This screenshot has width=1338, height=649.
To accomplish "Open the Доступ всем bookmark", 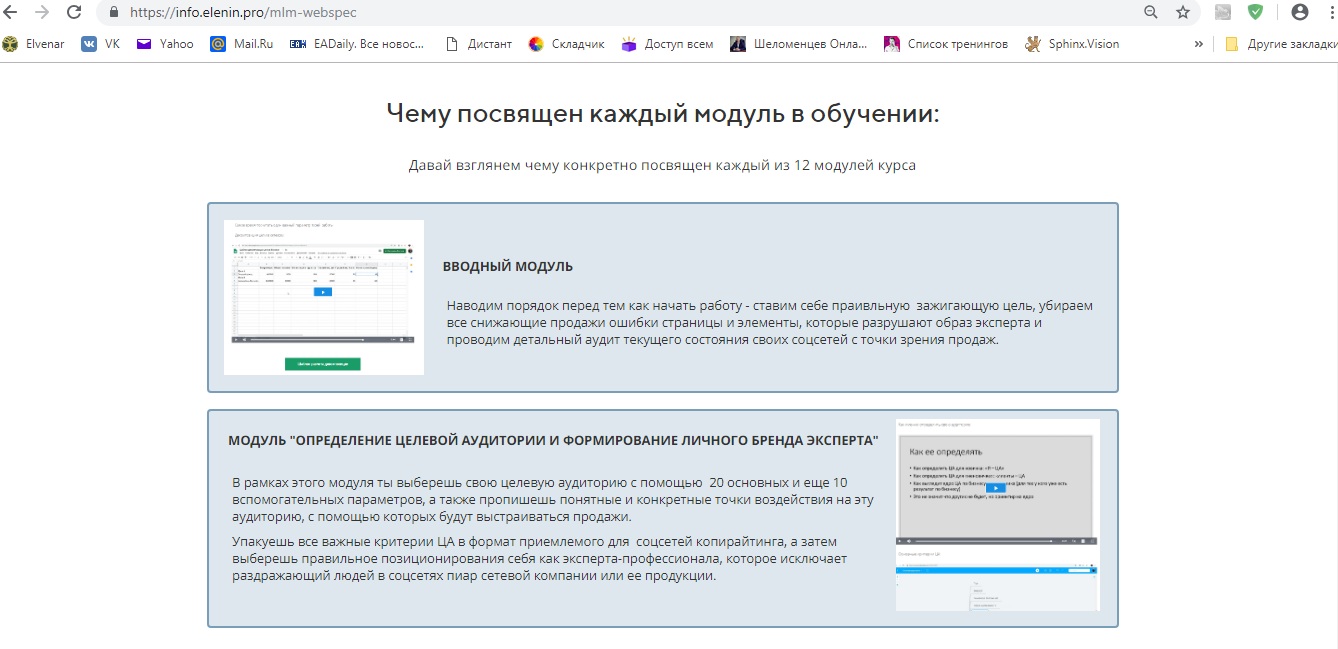I will click(x=667, y=44).
